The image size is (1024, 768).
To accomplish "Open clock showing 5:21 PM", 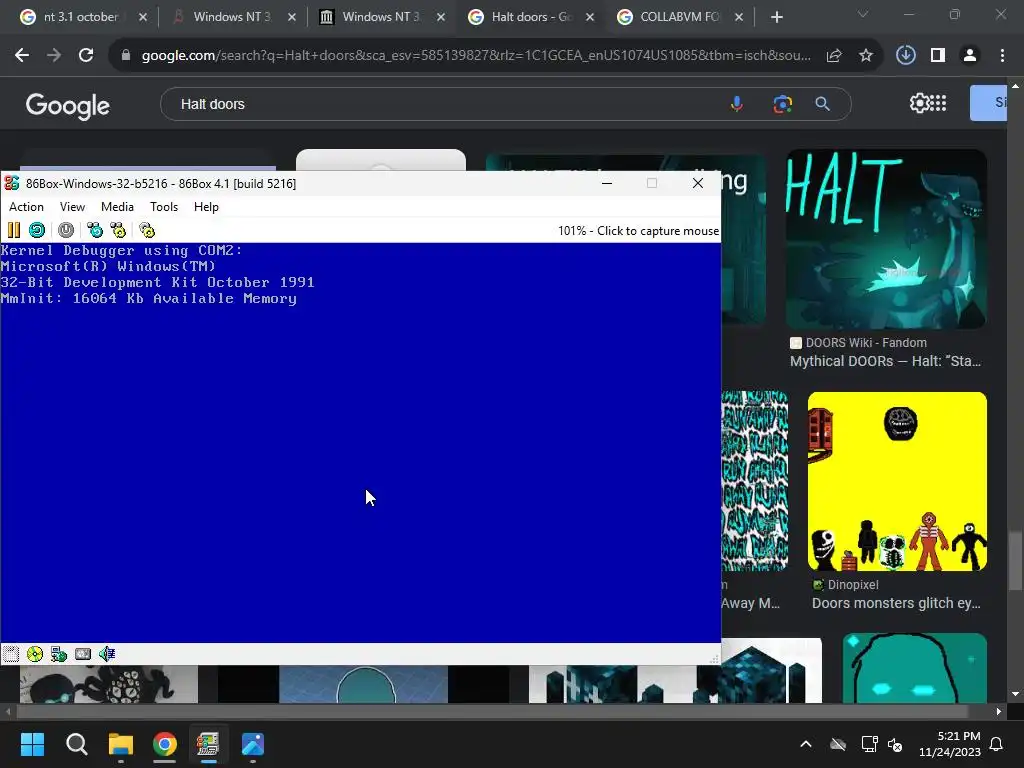I will pyautogui.click(x=950, y=744).
